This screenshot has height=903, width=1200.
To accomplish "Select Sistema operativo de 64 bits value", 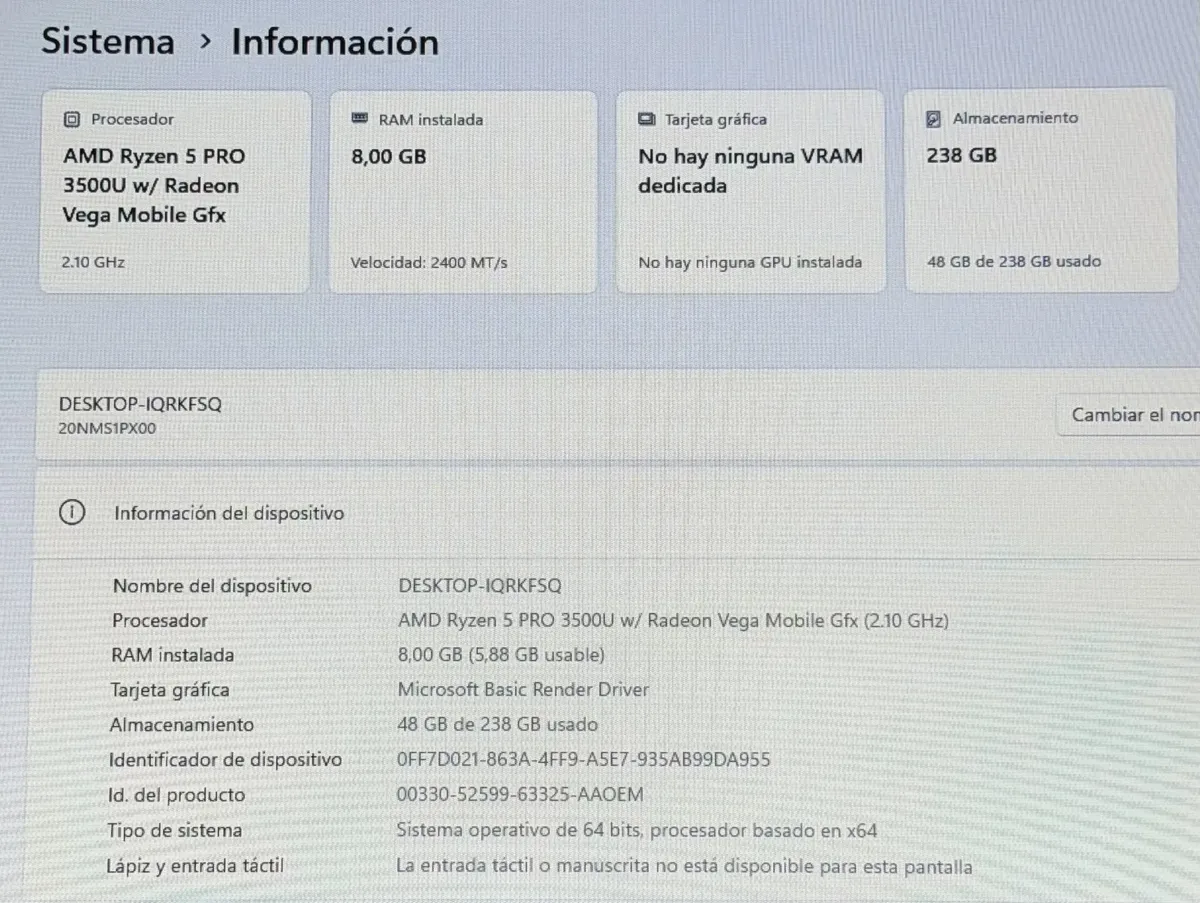I will (x=637, y=830).
